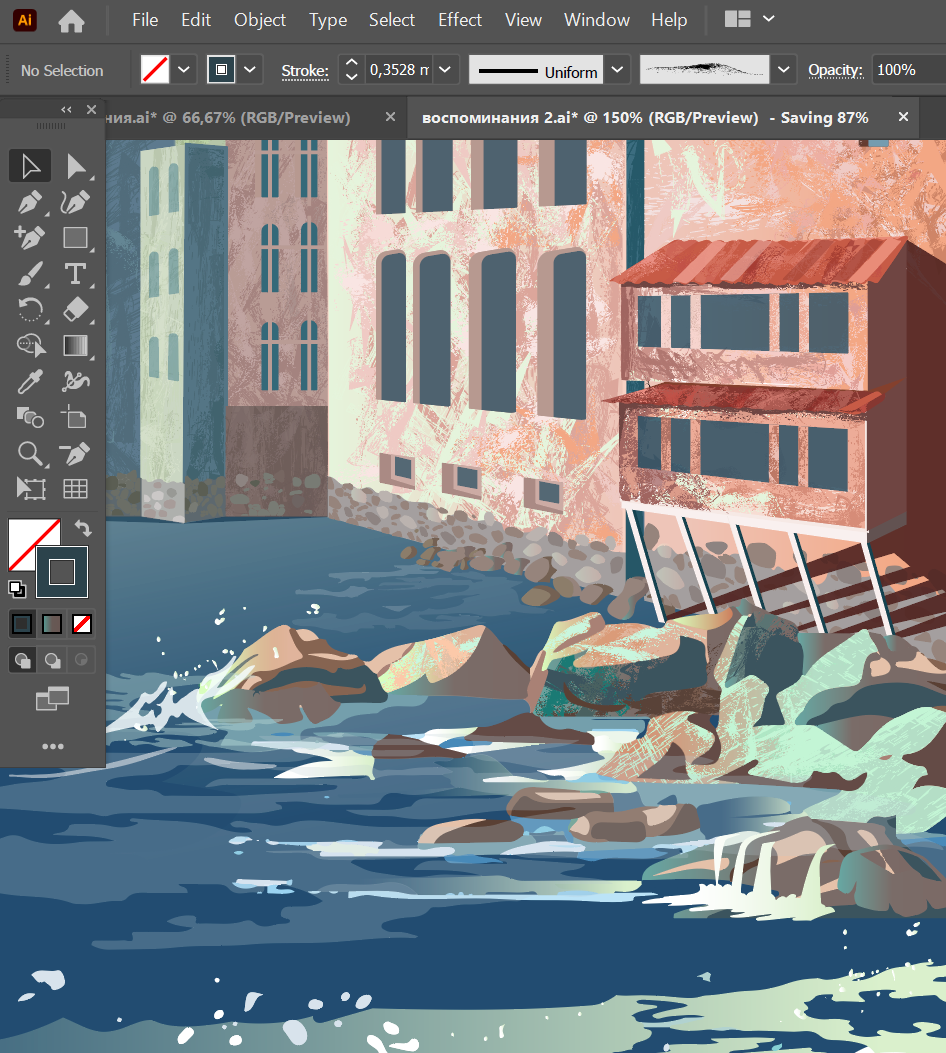Switch to the 66,67% document tab
Image resolution: width=946 pixels, height=1053 pixels.
(x=228, y=118)
